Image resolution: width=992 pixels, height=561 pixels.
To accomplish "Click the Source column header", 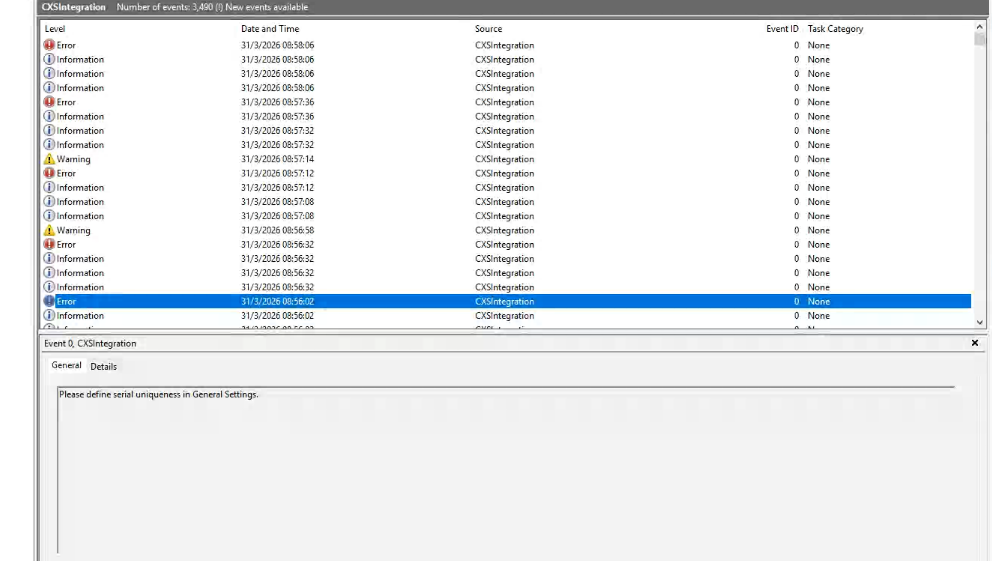I will [x=488, y=29].
